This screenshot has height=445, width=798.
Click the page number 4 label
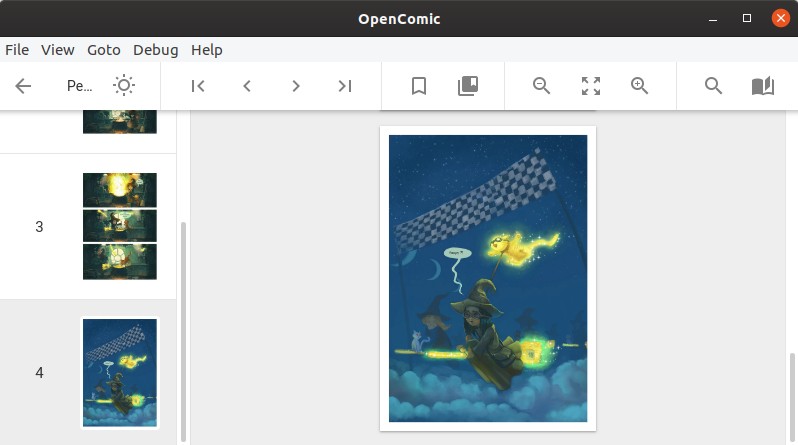(x=39, y=373)
